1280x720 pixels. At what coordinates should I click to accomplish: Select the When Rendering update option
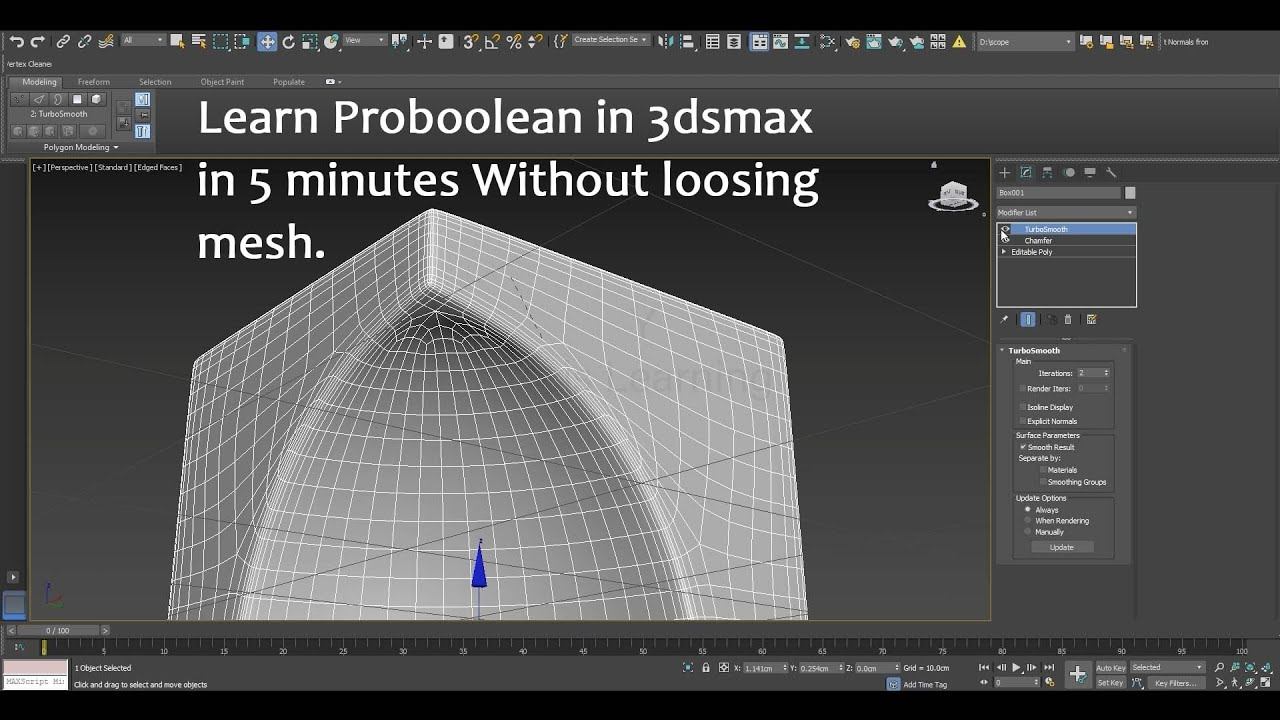point(1028,521)
